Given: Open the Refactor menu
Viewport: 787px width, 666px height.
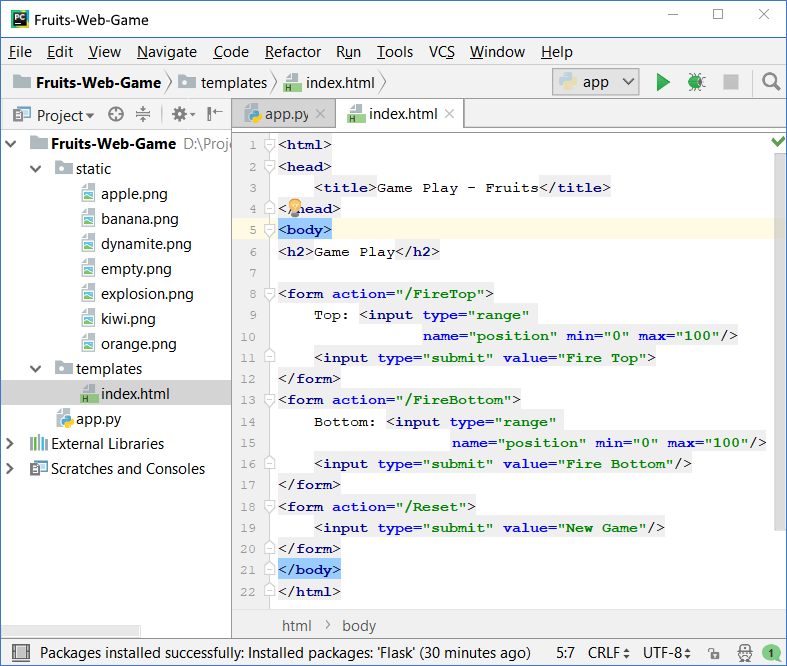Looking at the screenshot, I should click(292, 52).
